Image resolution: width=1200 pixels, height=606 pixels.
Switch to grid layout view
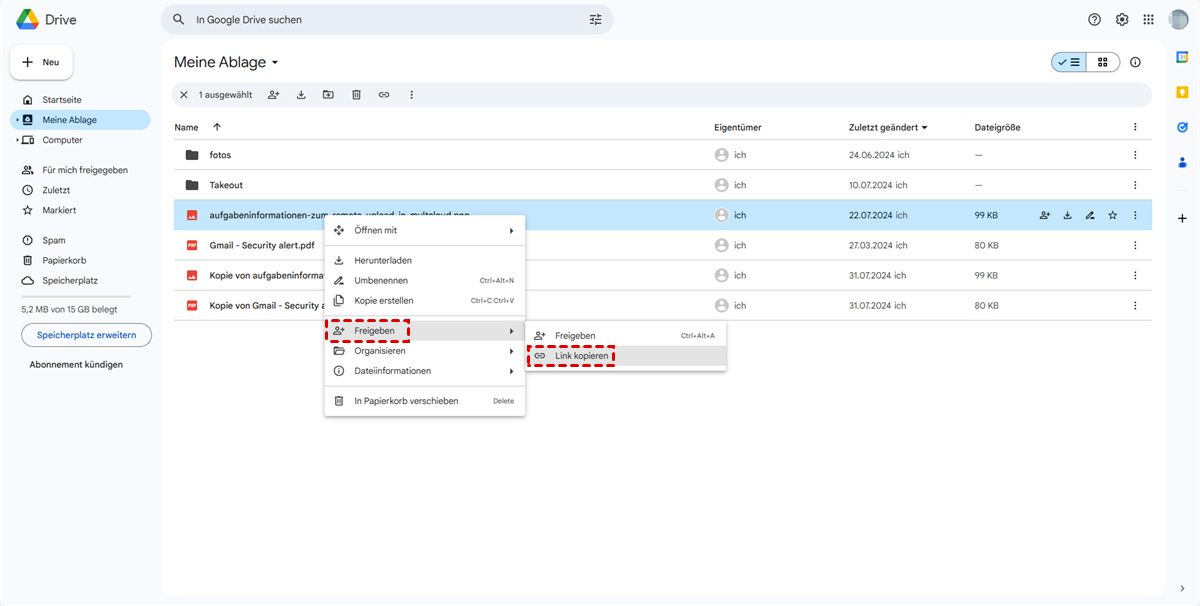tap(1103, 62)
